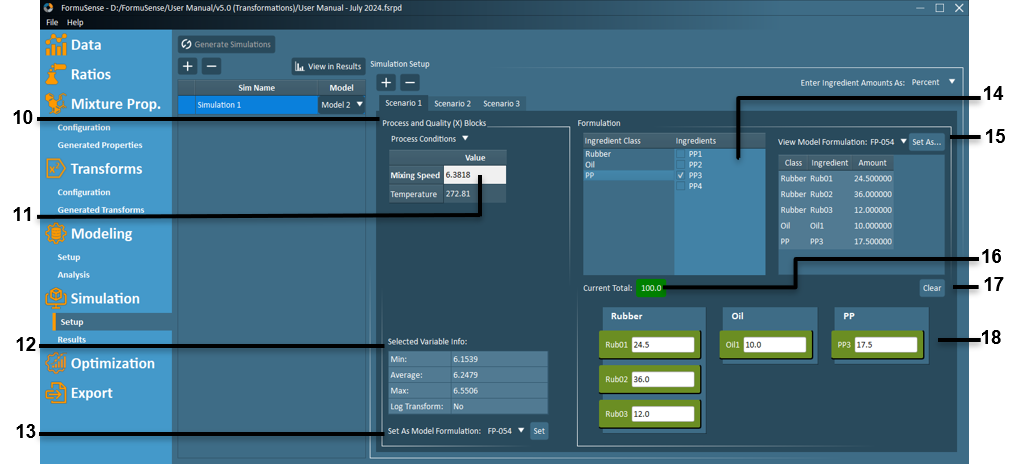Open the Model 2 dropdown for Simulation 1
1018x464 pixels.
[341, 104]
